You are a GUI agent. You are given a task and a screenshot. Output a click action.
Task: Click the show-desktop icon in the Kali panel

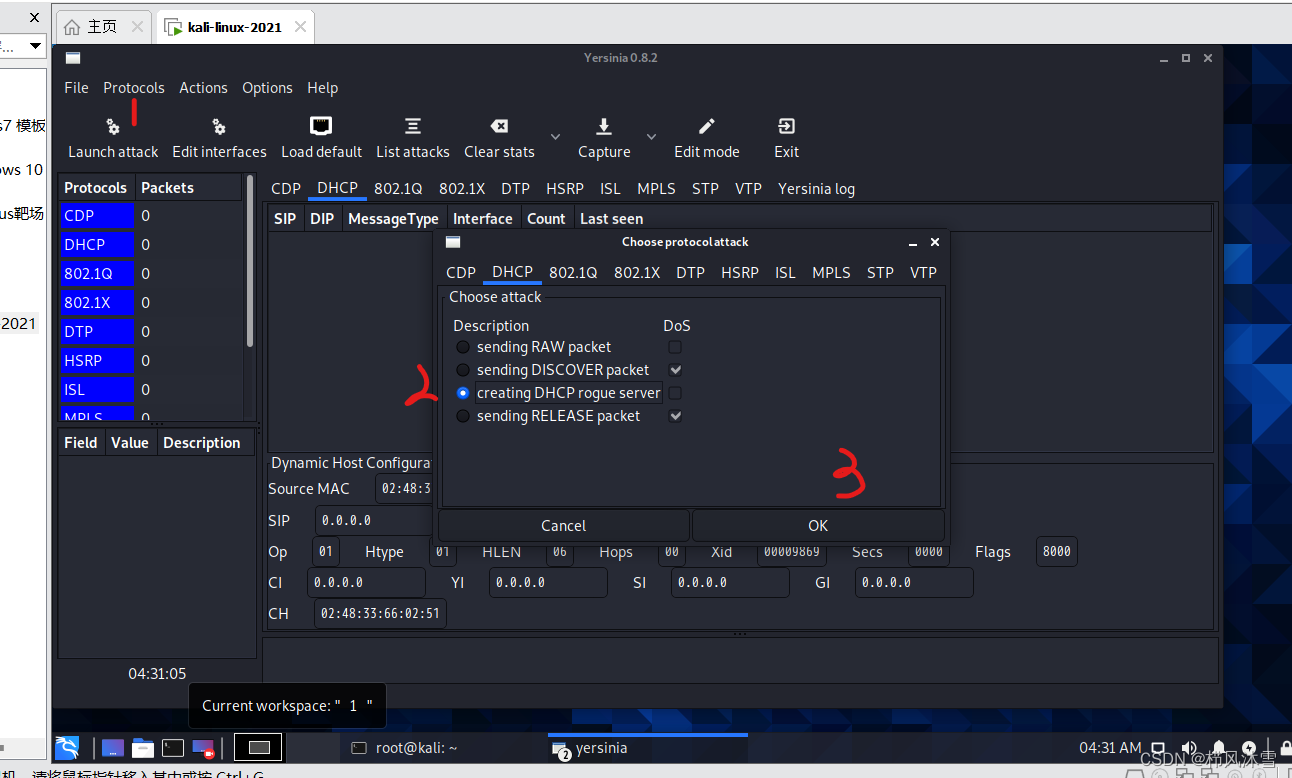click(x=113, y=747)
